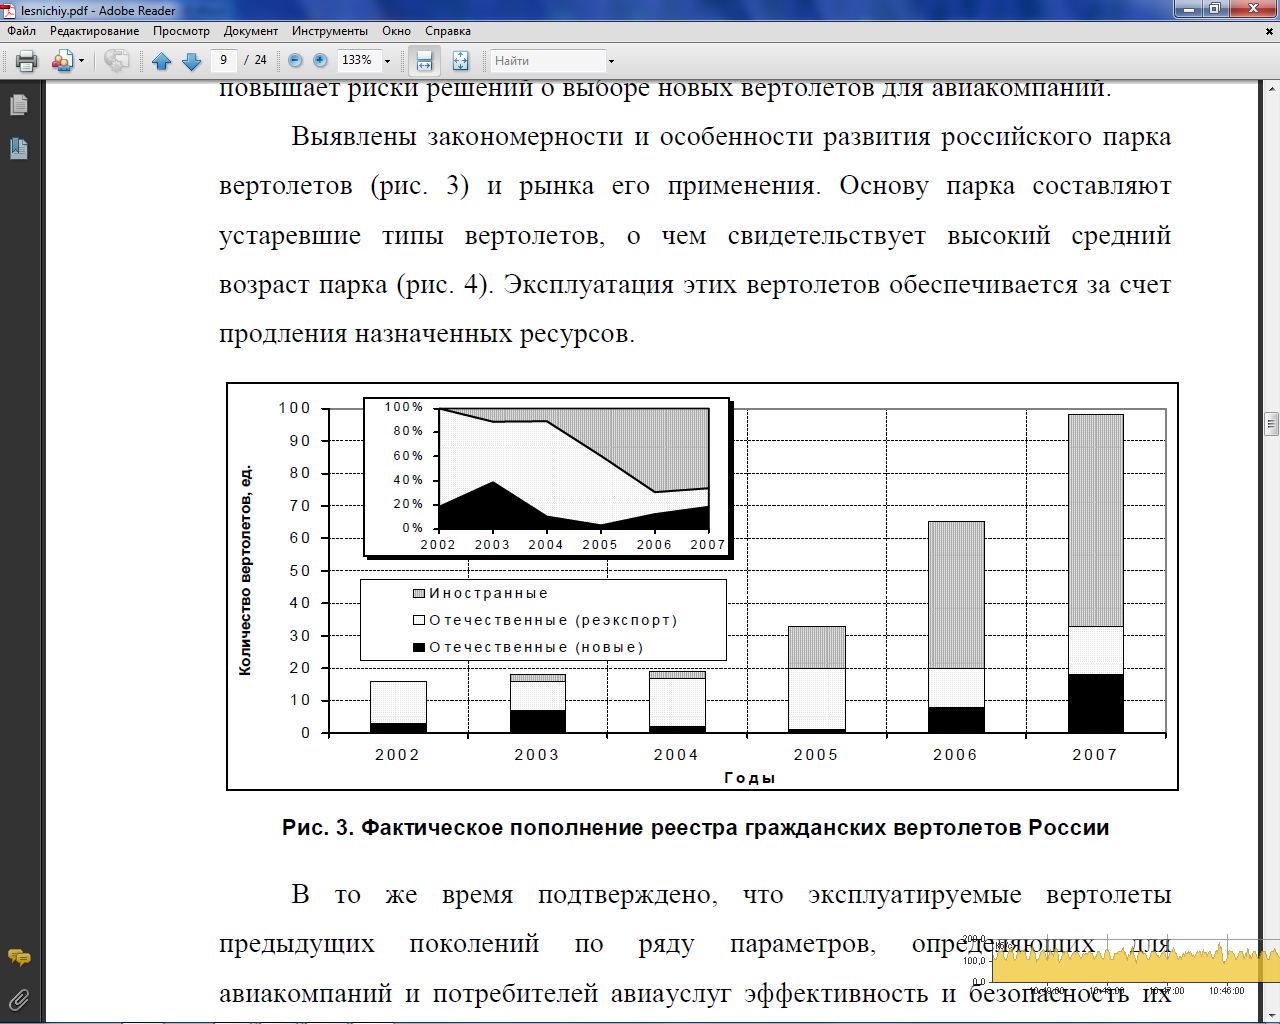Expand the zoom level dropdown arrow
The image size is (1280, 1024).
coord(387,61)
